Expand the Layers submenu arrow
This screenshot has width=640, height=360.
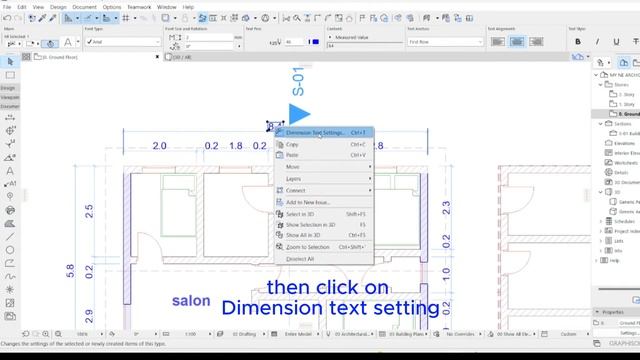tap(370, 178)
